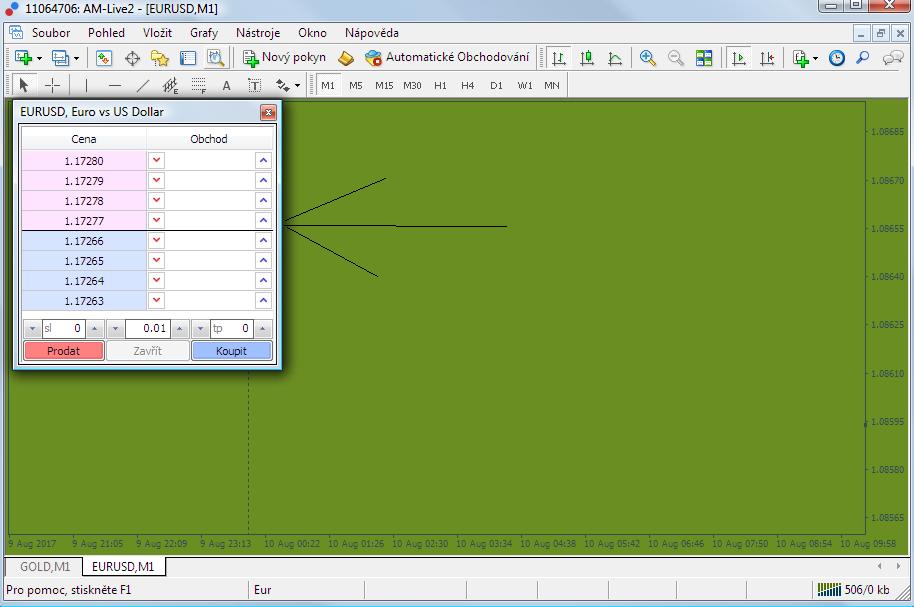Viewport: 914px width, 607px height.
Task: Decrease the sl value stepper
Action: (x=32, y=329)
